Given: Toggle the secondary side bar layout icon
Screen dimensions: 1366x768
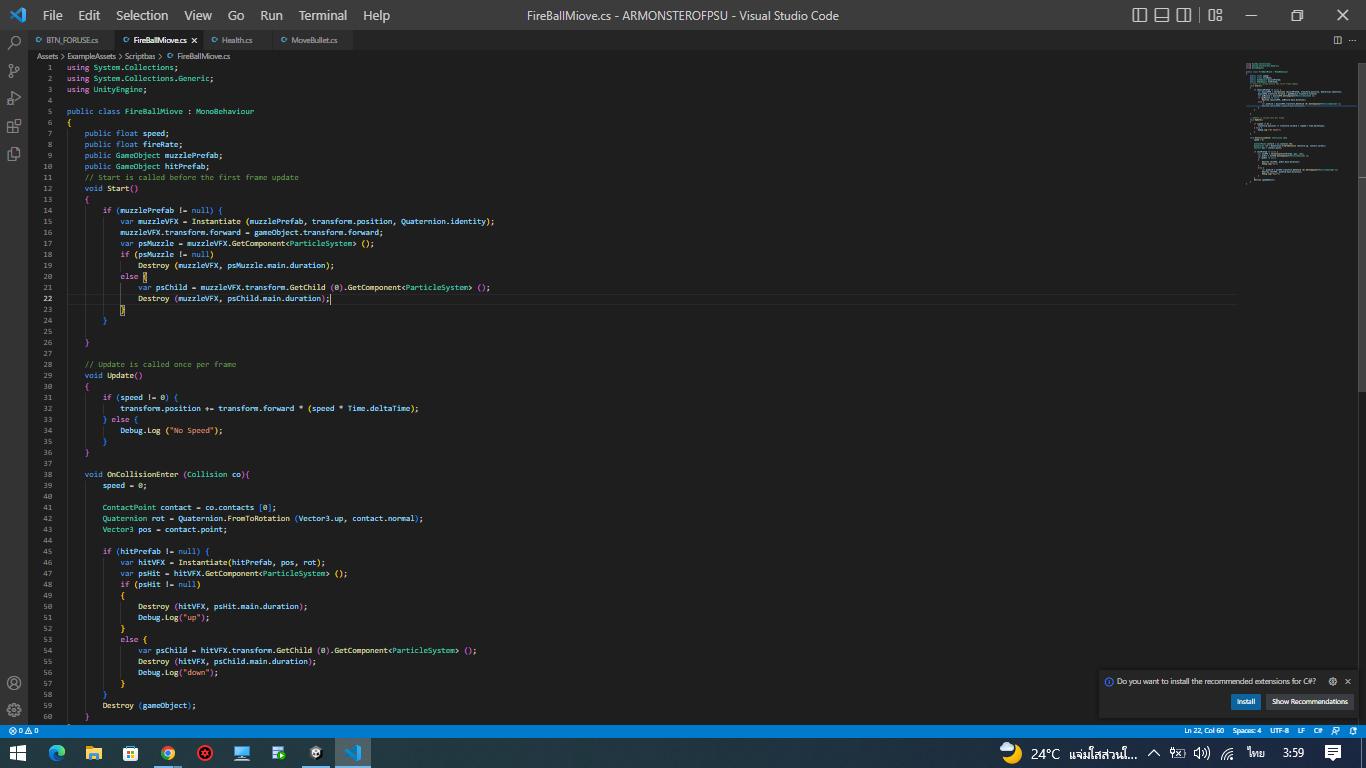Looking at the screenshot, I should coord(1184,15).
